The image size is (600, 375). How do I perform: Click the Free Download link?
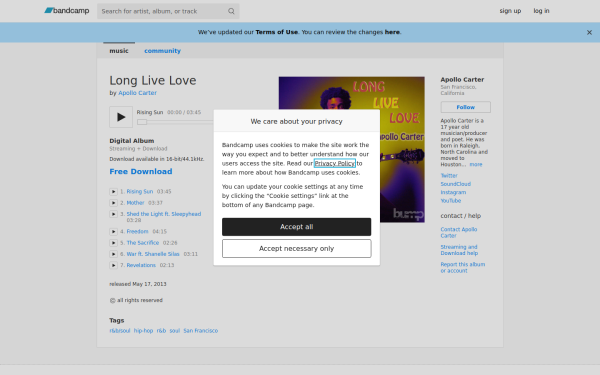point(141,171)
